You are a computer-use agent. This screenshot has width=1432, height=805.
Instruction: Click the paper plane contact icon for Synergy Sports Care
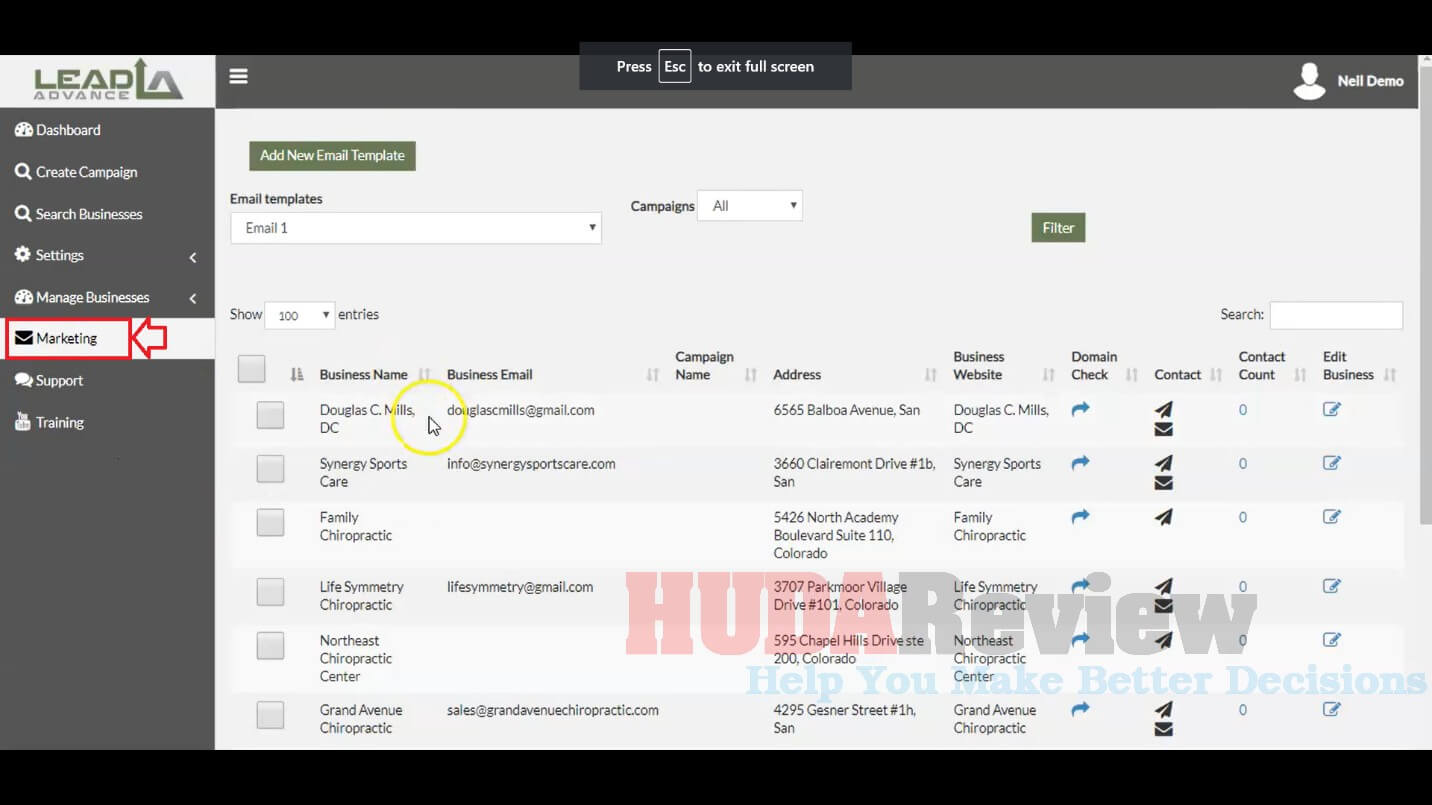tap(1163, 463)
